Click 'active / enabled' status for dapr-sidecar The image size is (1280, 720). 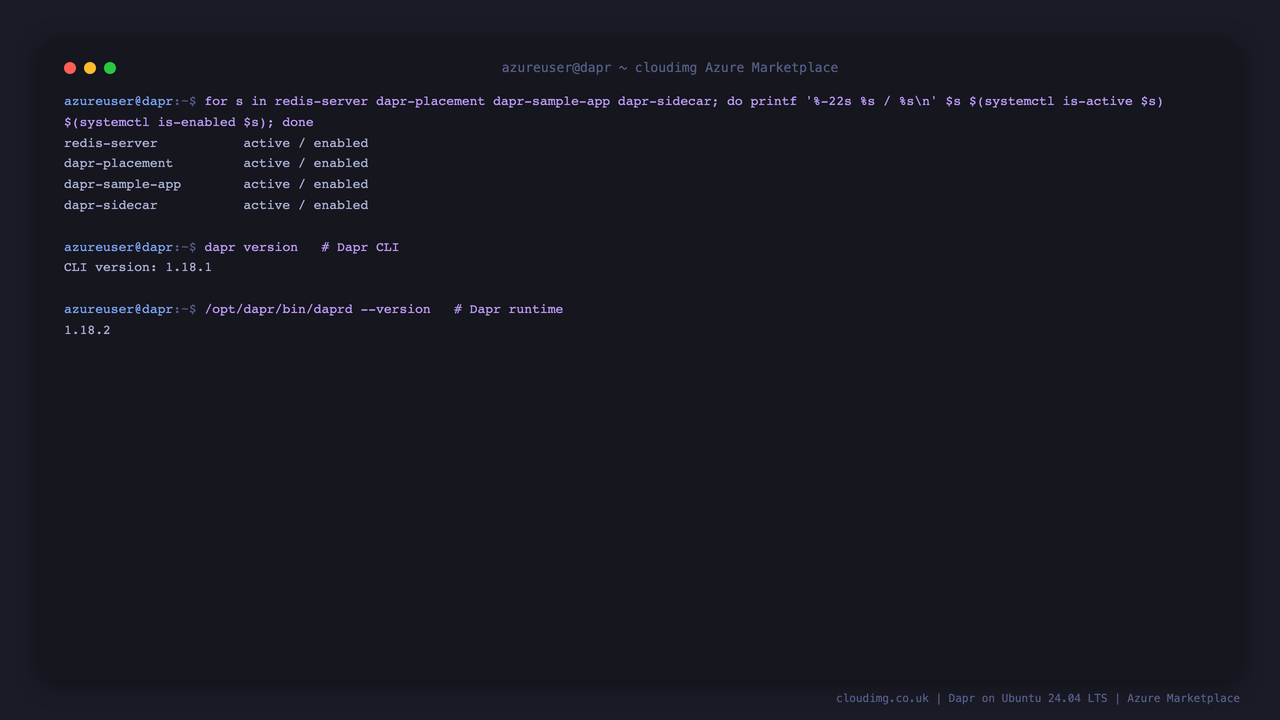click(x=306, y=205)
